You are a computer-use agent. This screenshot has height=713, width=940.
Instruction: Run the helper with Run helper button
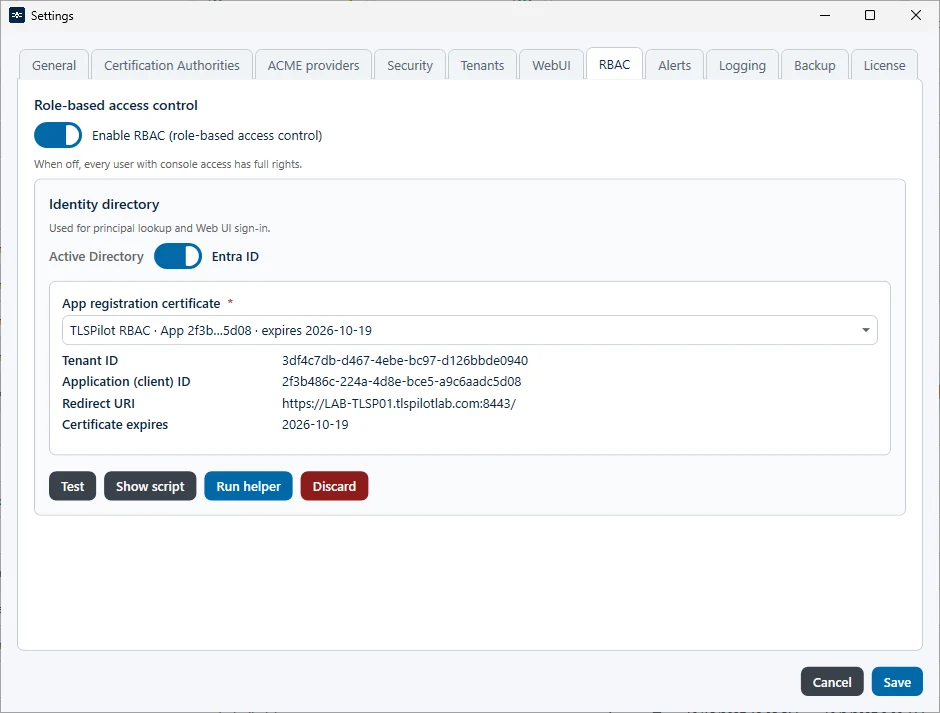point(248,486)
